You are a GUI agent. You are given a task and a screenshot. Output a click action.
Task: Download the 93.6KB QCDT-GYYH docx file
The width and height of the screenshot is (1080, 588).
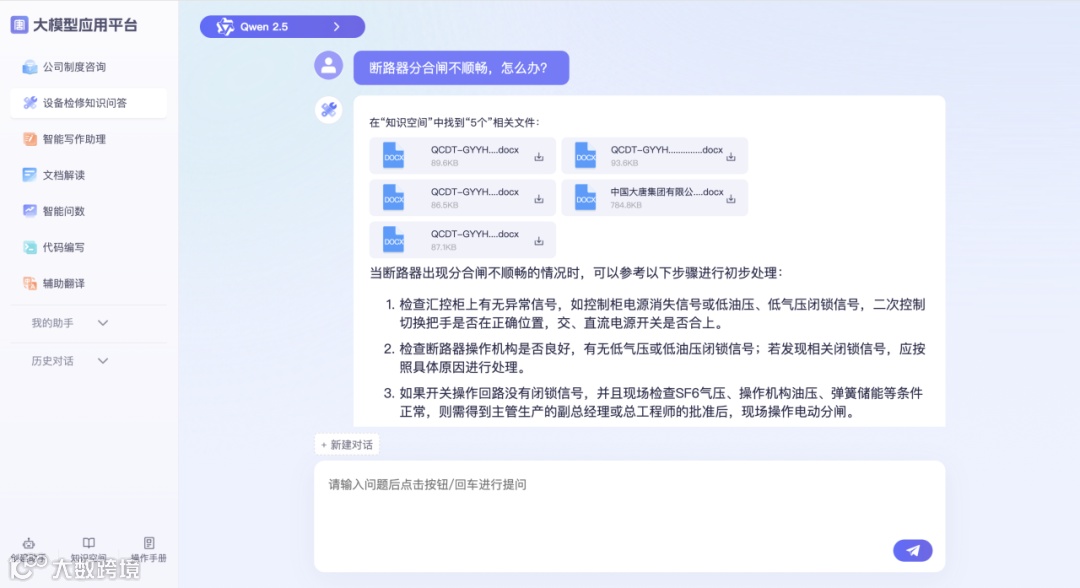point(731,157)
